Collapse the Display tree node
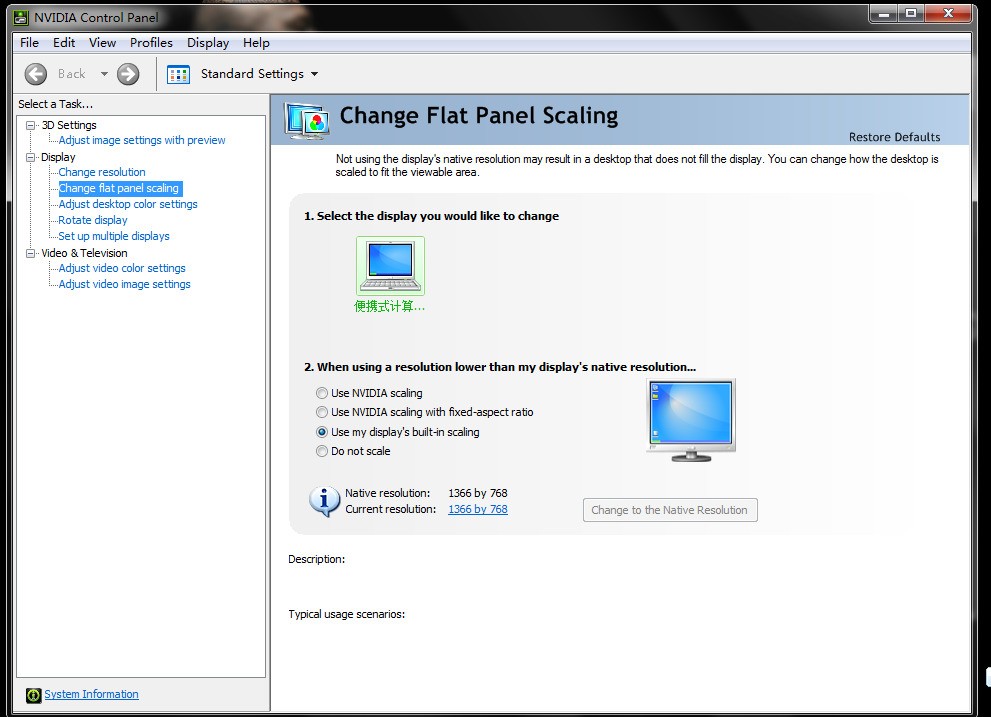This screenshot has width=991, height=717. (x=30, y=157)
